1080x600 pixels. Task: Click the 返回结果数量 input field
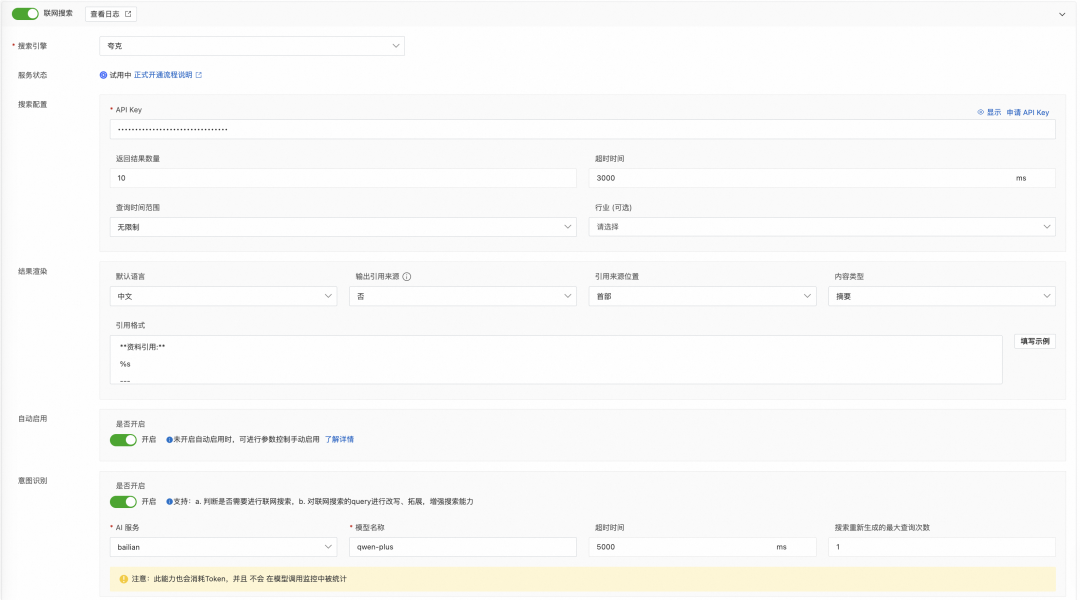pos(344,178)
